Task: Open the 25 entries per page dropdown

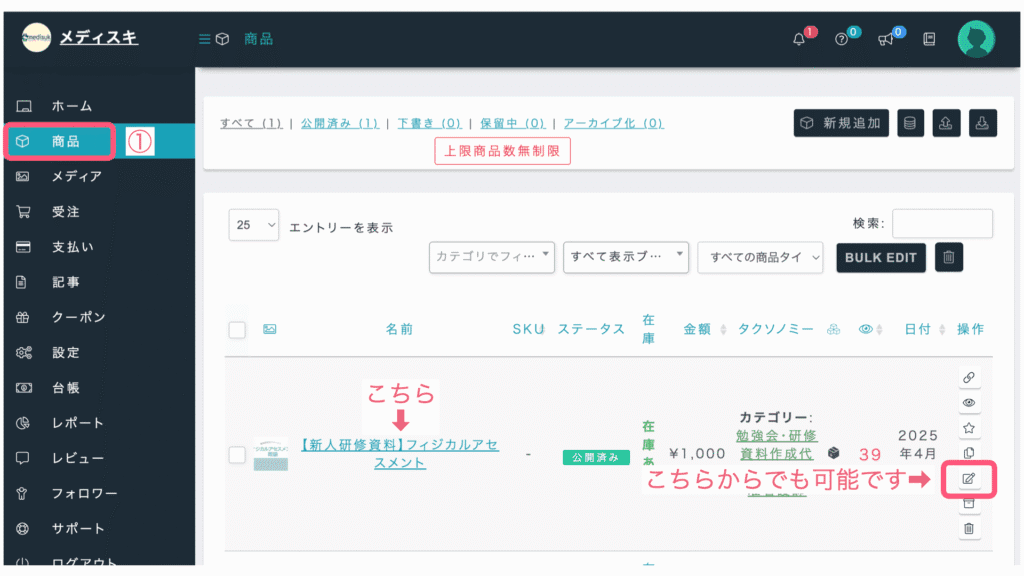Action: tap(254, 225)
